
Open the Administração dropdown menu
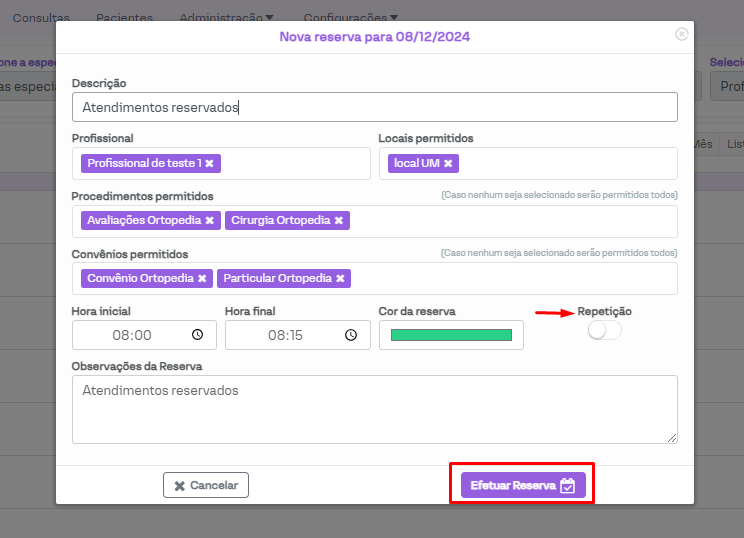(226, 18)
